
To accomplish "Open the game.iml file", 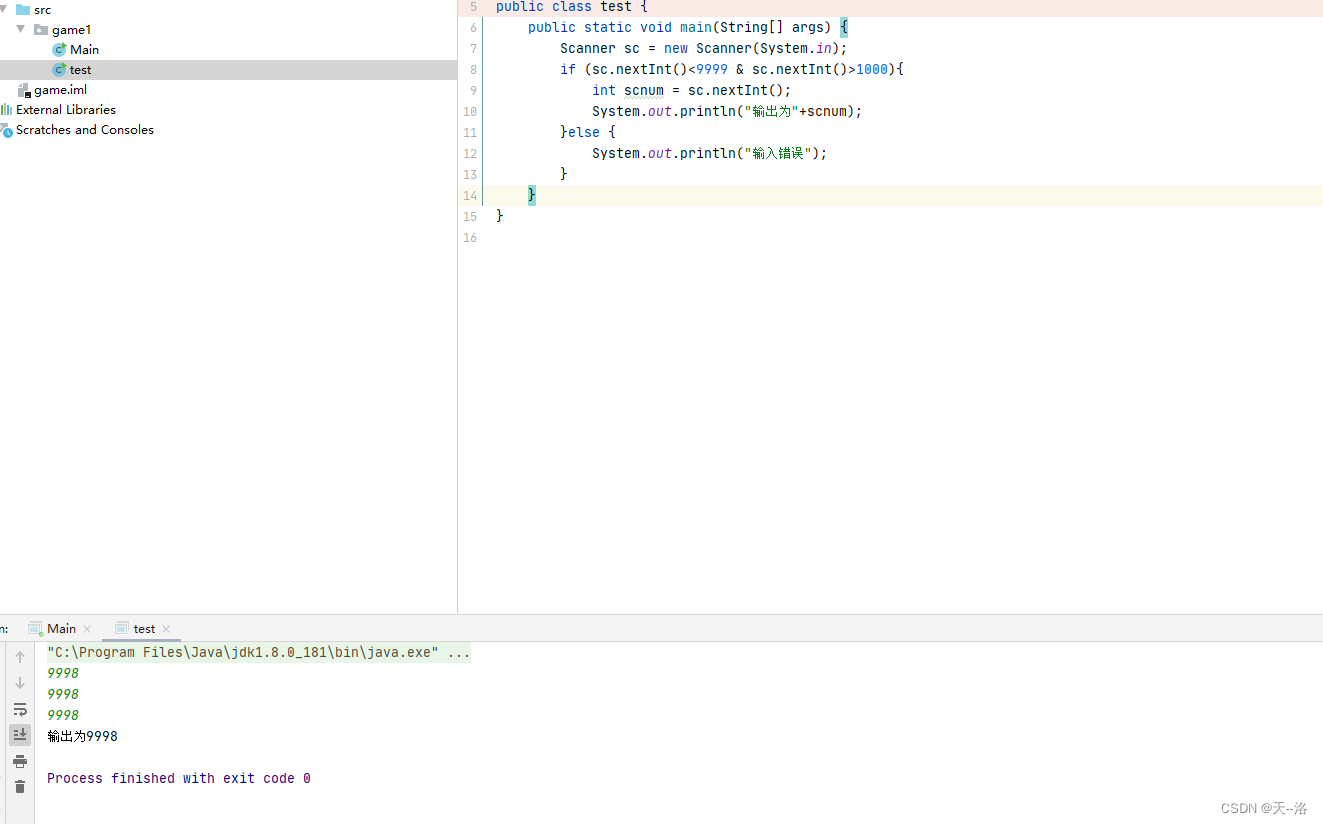I will [60, 90].
